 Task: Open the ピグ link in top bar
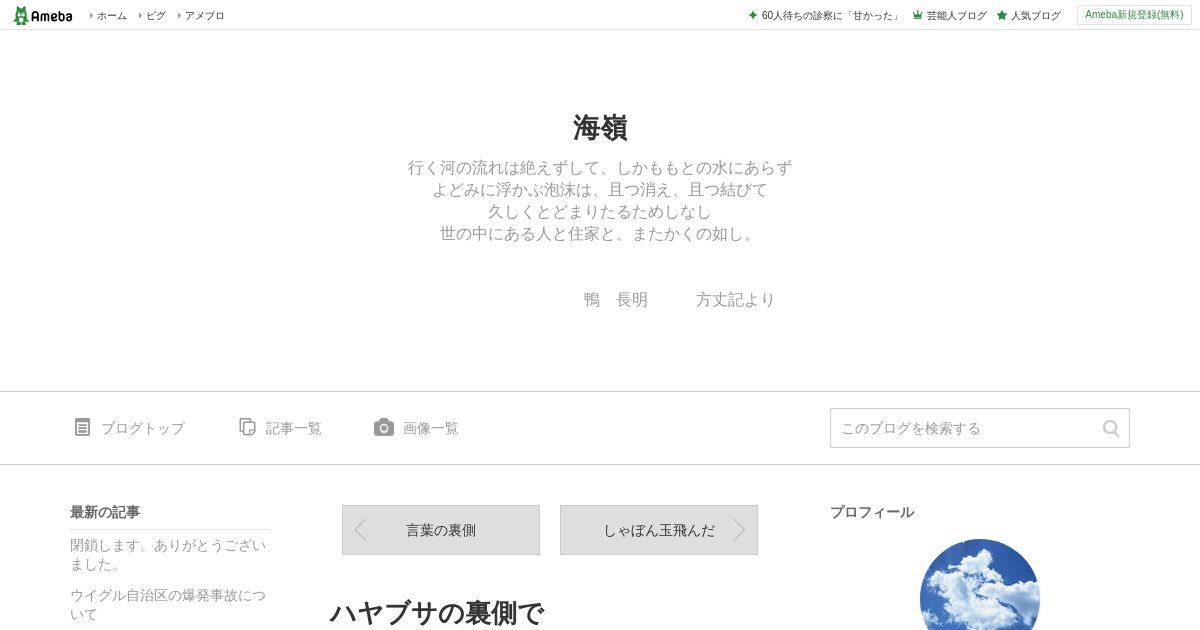coord(155,15)
